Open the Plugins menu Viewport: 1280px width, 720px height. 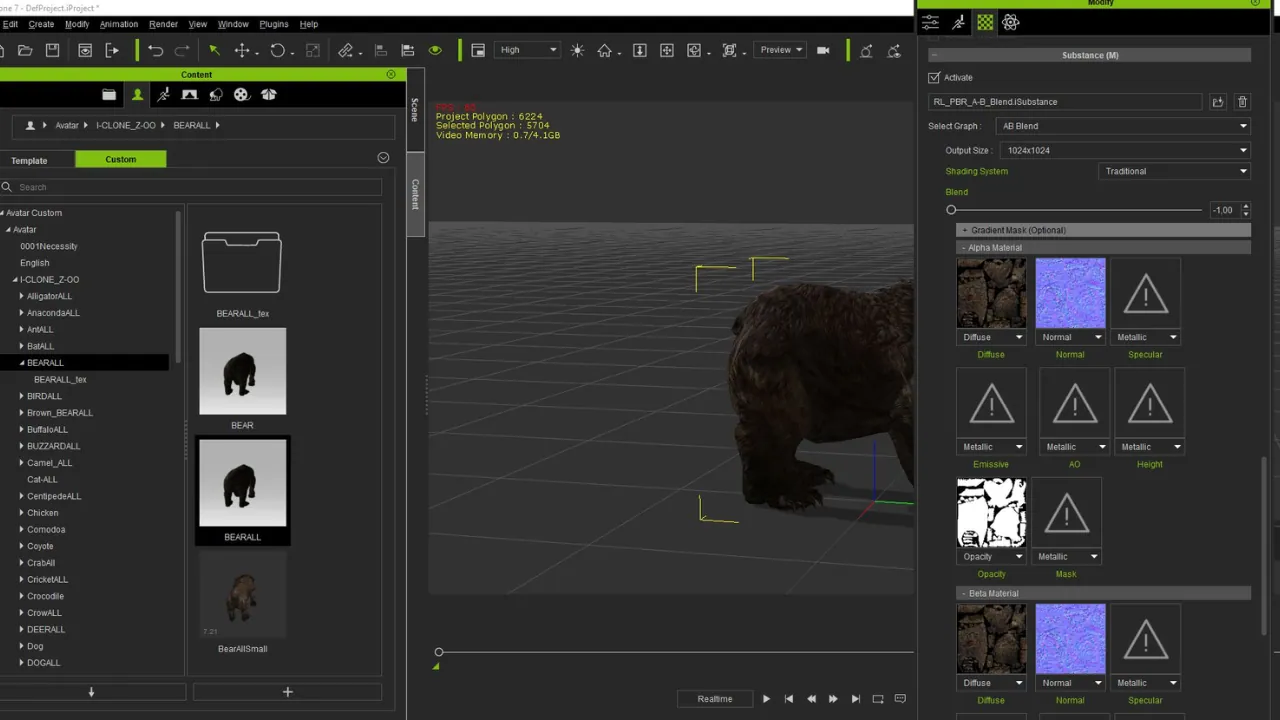273,24
